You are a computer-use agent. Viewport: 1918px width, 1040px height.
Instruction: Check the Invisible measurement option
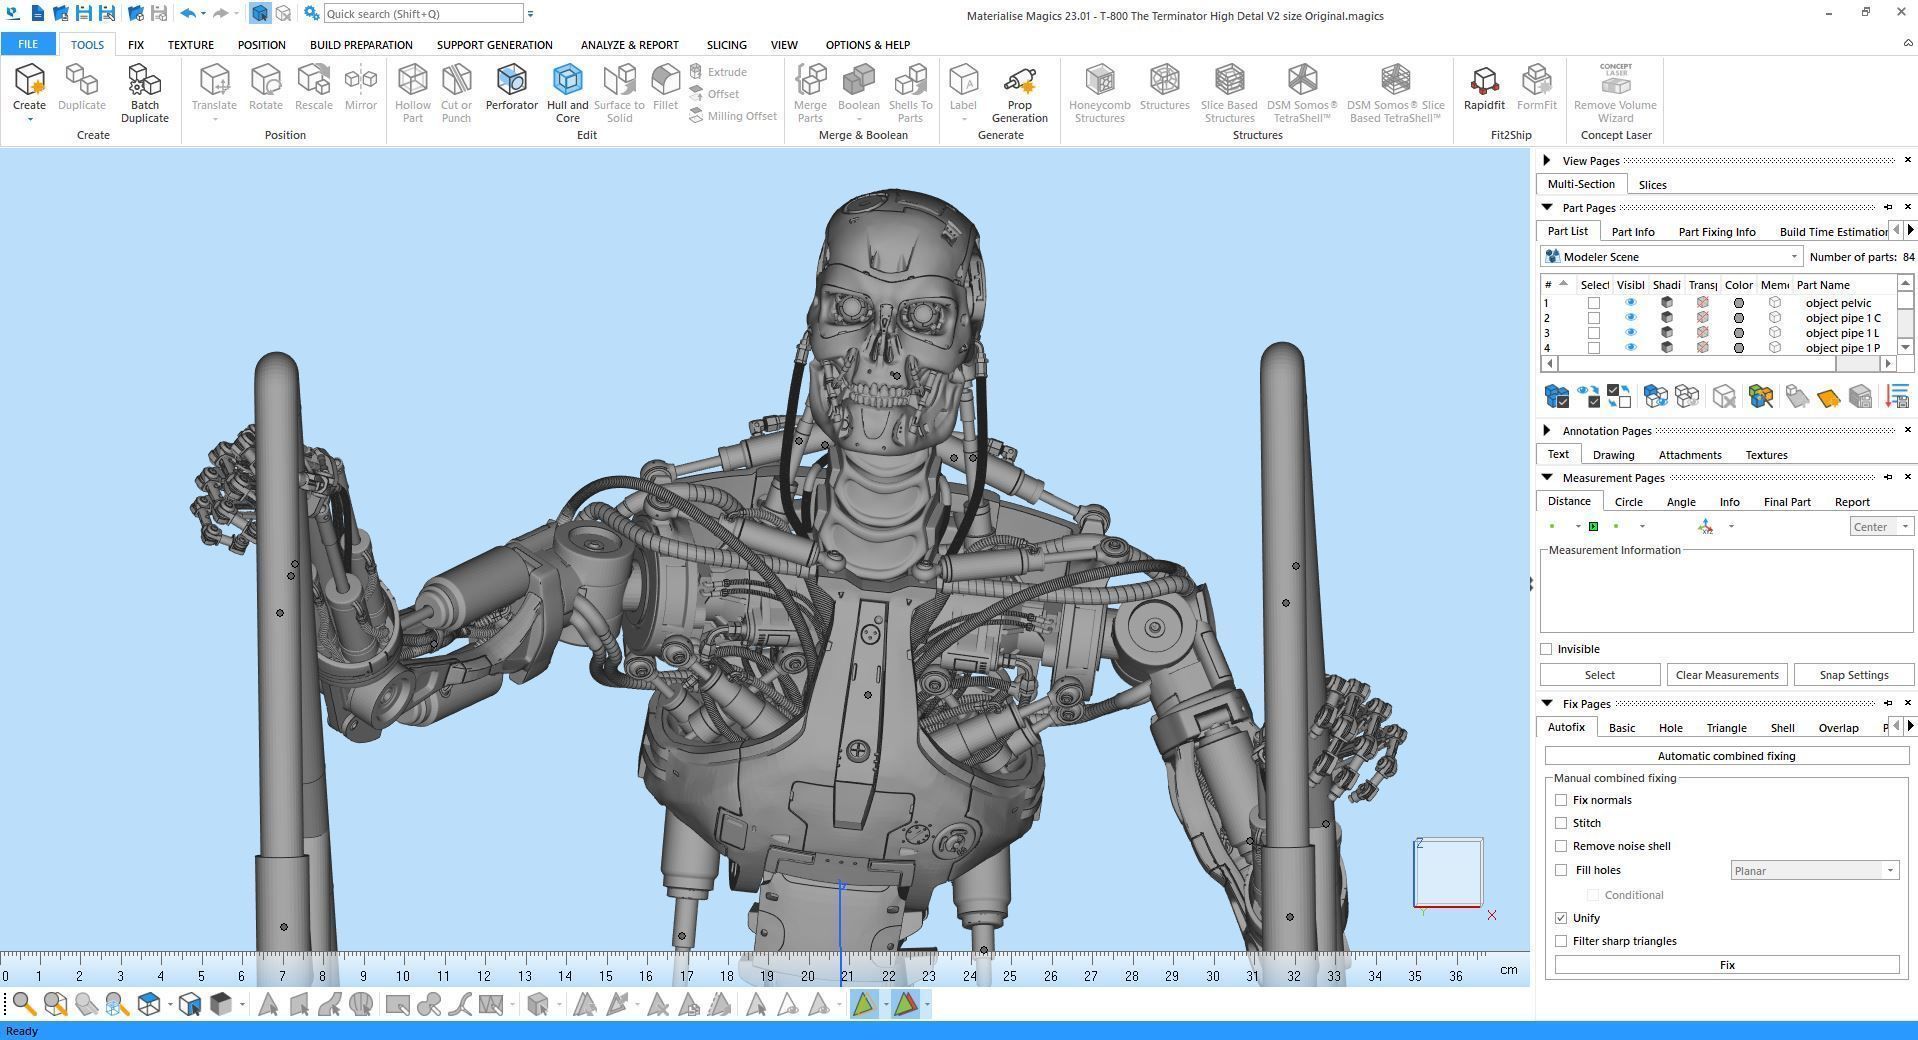pos(1546,649)
